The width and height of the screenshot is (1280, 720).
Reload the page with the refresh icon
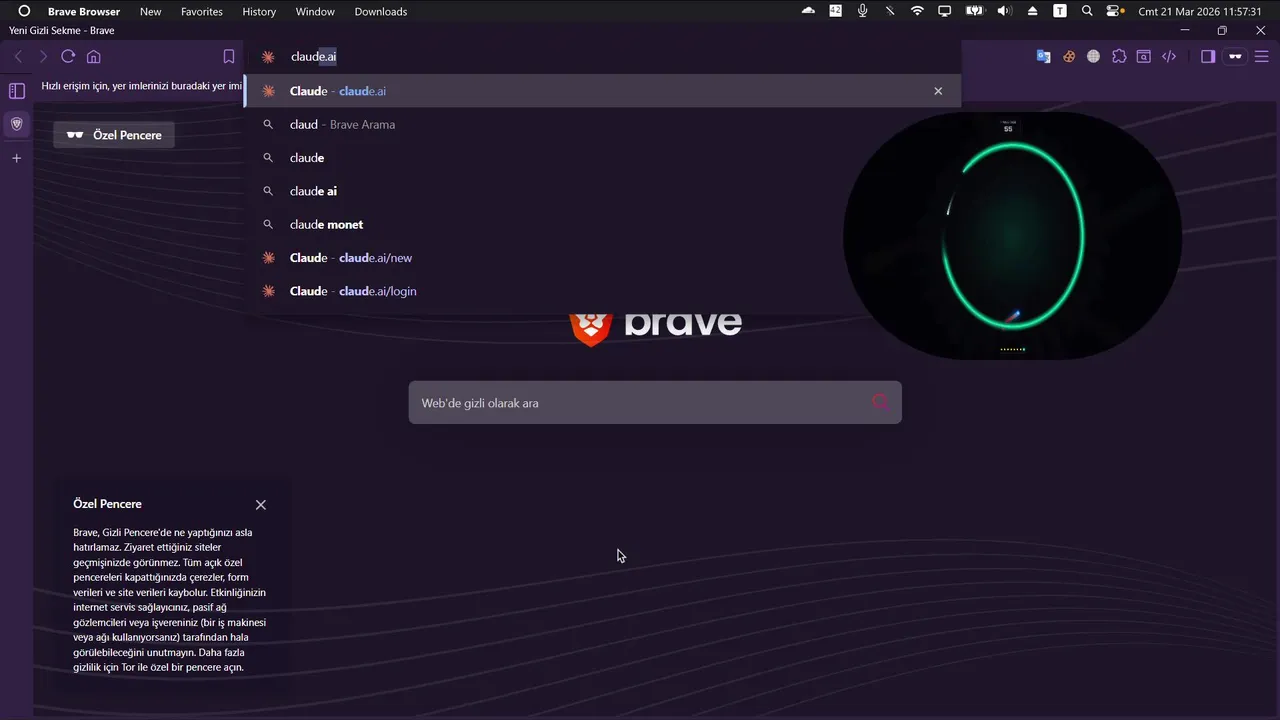coord(68,57)
